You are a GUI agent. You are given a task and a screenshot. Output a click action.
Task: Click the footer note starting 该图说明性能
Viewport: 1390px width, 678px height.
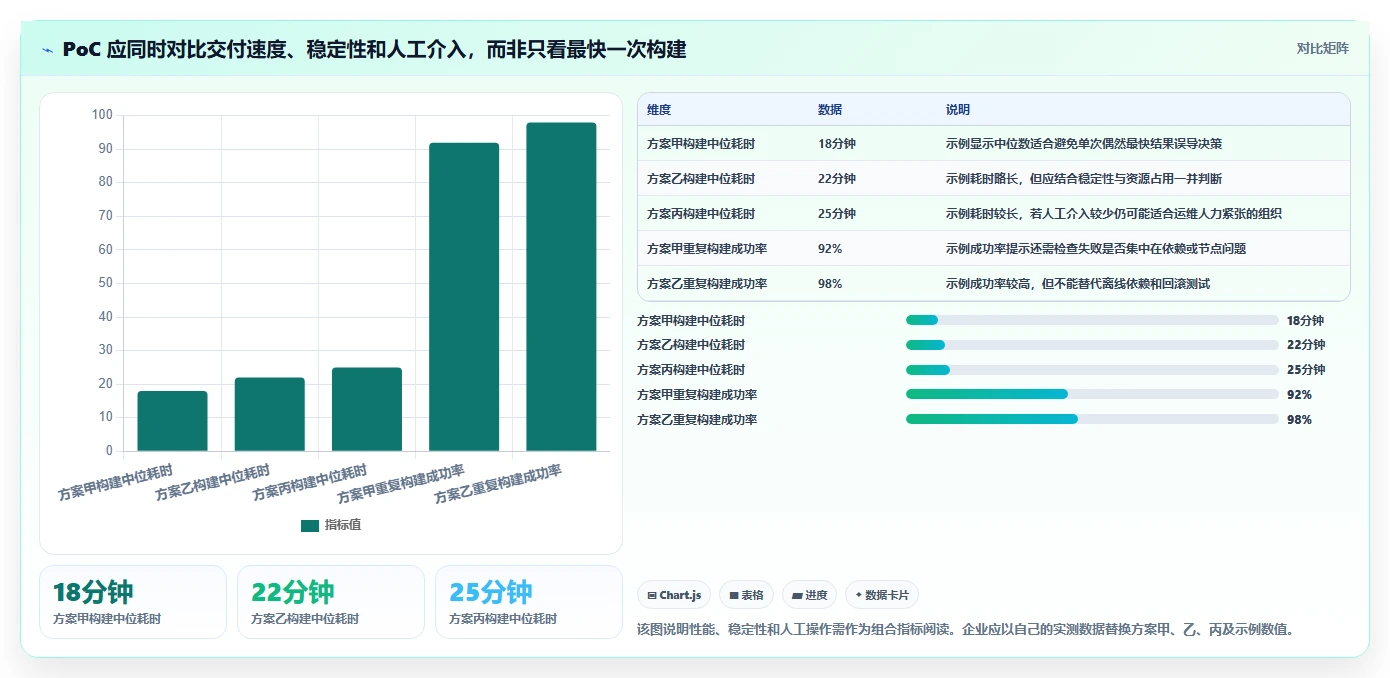point(967,630)
